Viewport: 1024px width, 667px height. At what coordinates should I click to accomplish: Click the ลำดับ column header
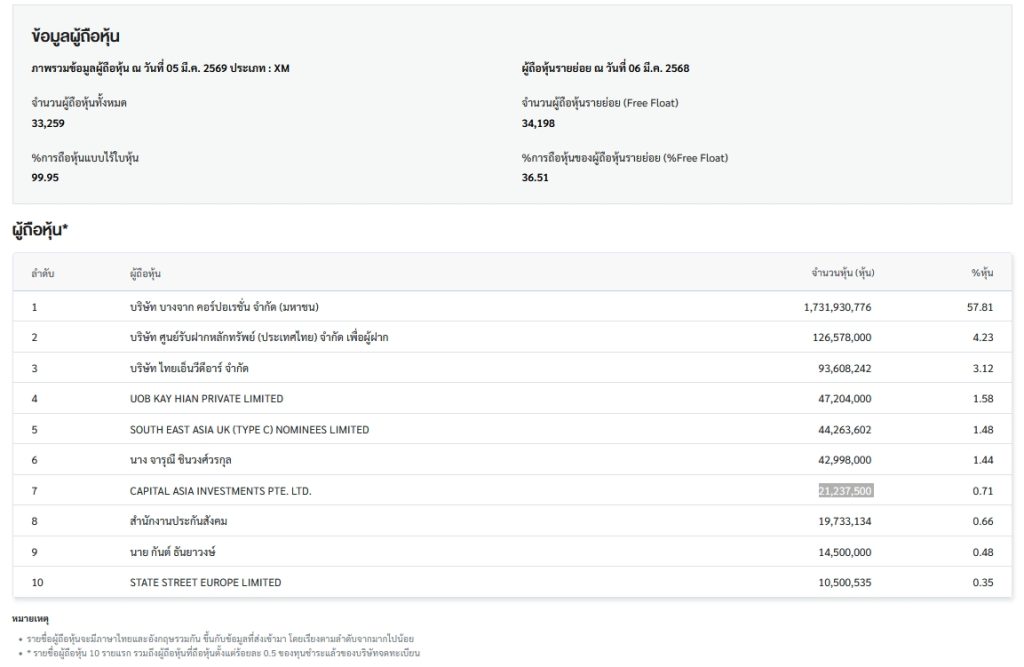click(43, 273)
